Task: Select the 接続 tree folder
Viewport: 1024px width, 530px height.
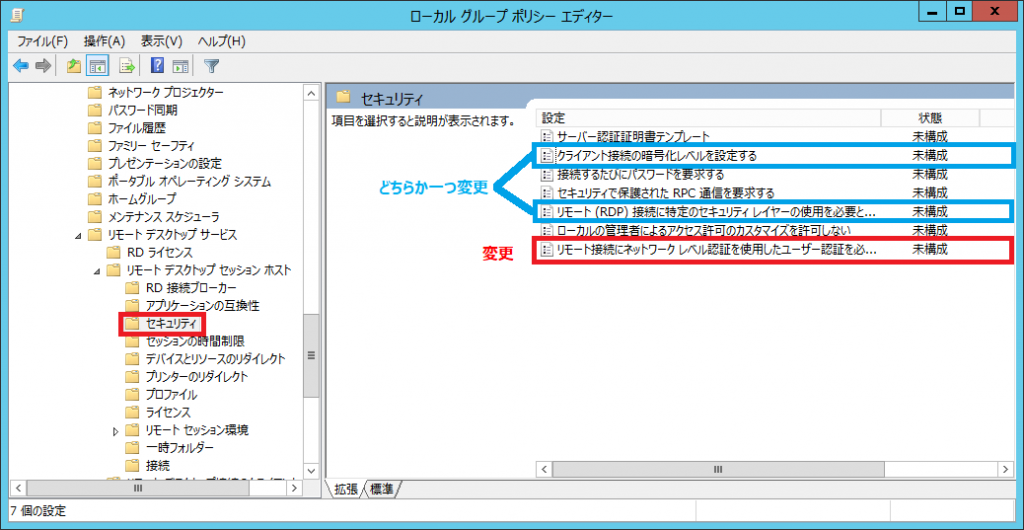Action: tap(158, 465)
